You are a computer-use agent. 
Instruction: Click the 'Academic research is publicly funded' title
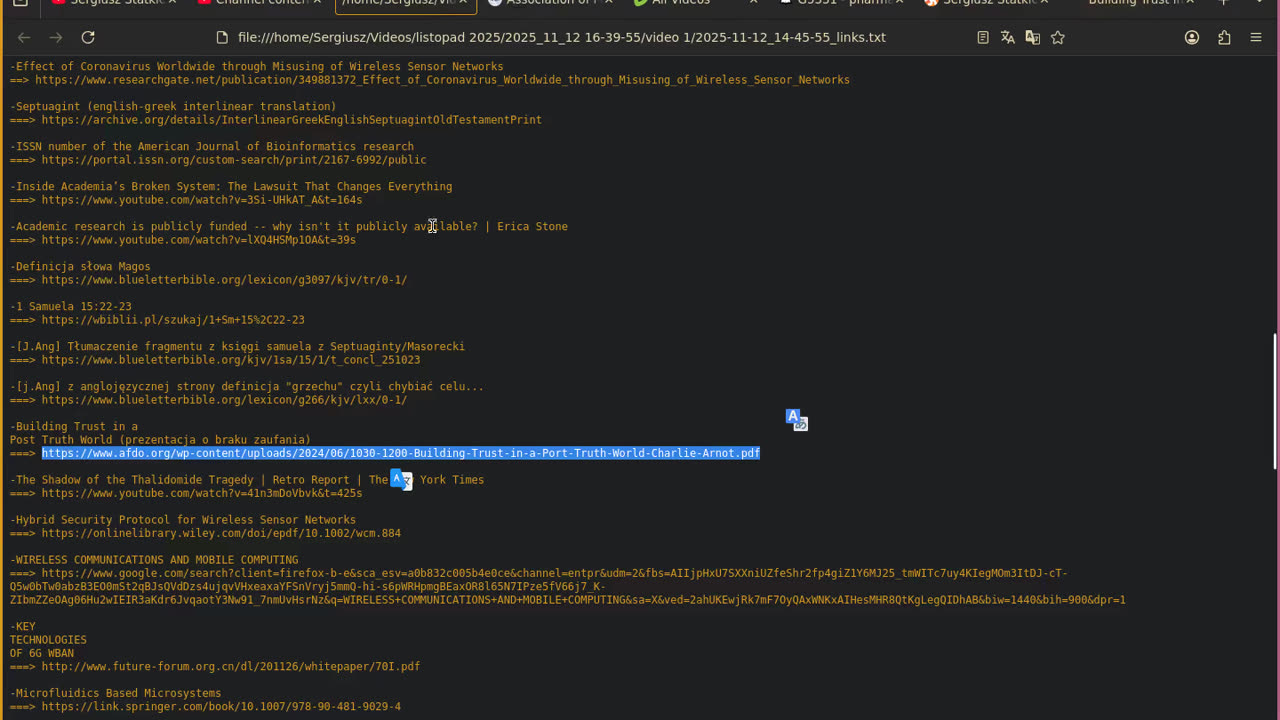coord(289,226)
